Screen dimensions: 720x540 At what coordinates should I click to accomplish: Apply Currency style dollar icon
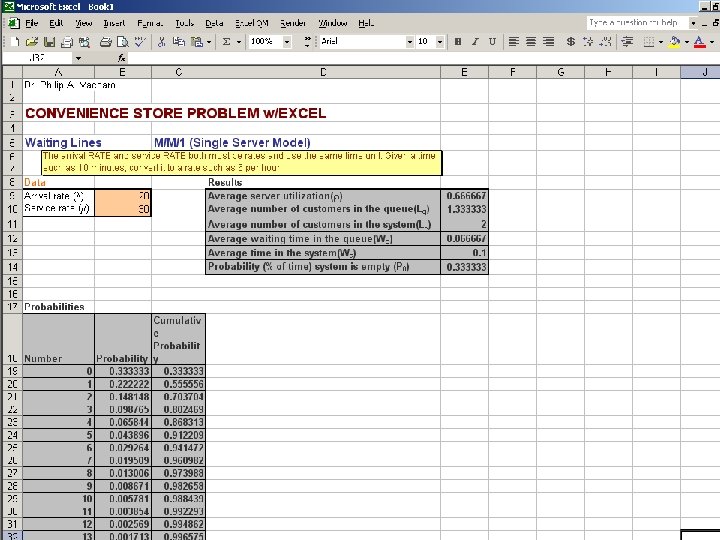(x=570, y=42)
